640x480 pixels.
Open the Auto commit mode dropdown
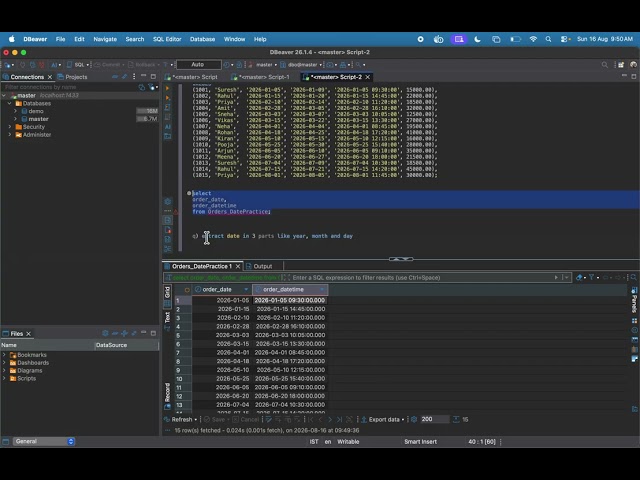point(199,65)
